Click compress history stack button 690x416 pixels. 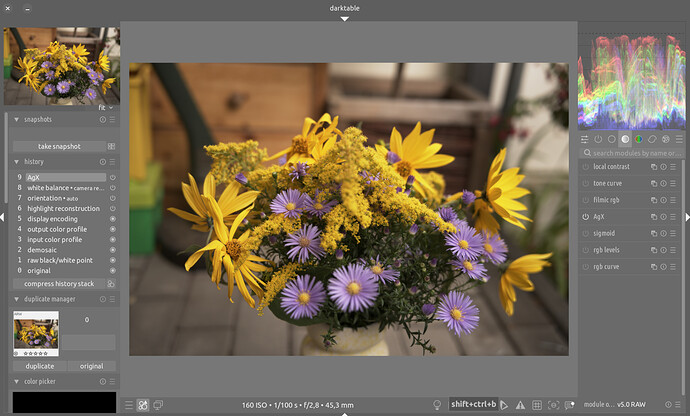pyautogui.click(x=59, y=284)
